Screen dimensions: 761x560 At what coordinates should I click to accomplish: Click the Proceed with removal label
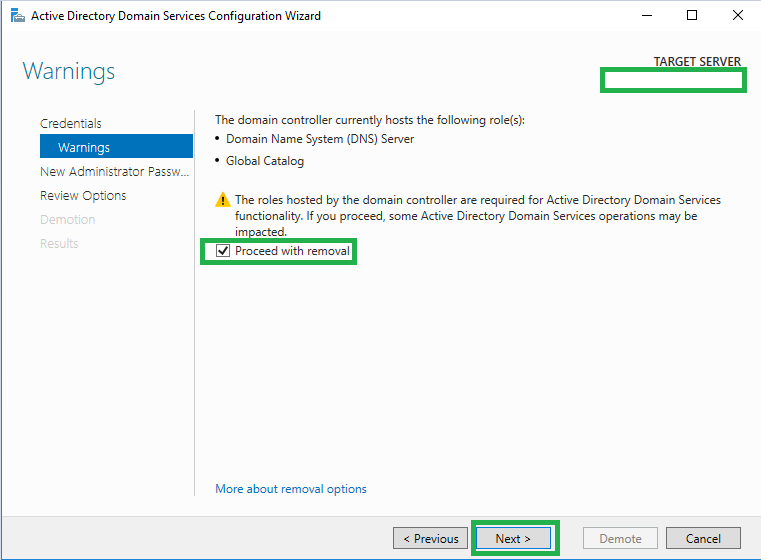point(292,251)
